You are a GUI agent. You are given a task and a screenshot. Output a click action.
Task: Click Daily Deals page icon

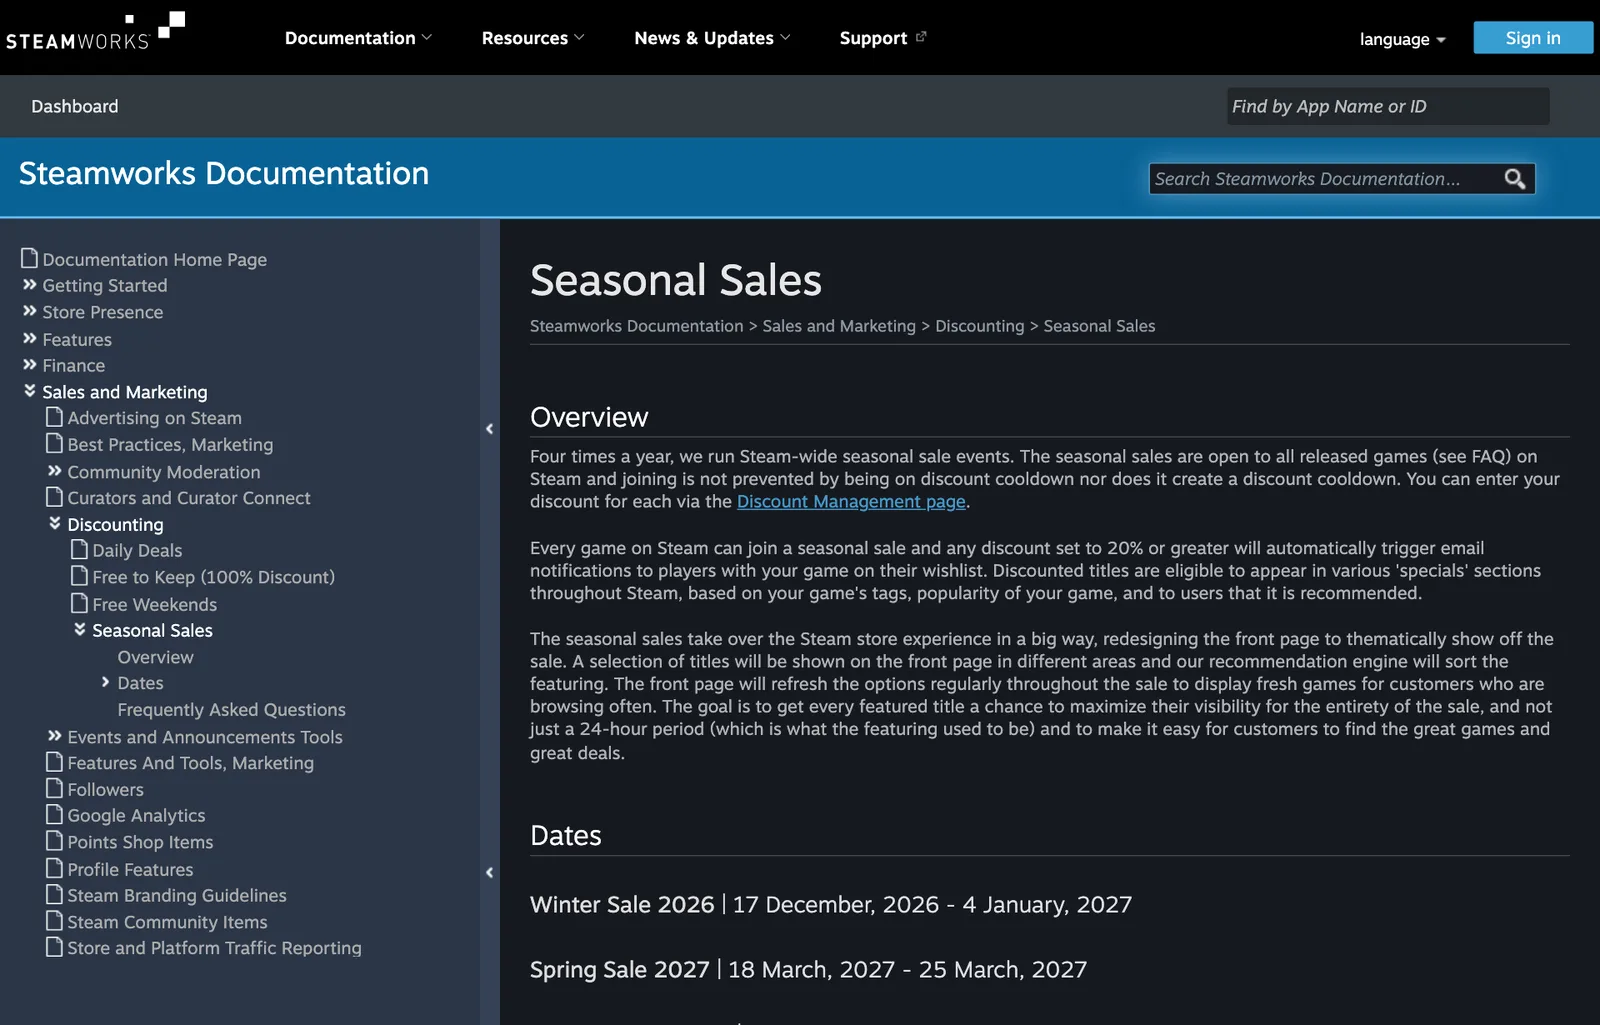pyautogui.click(x=79, y=549)
